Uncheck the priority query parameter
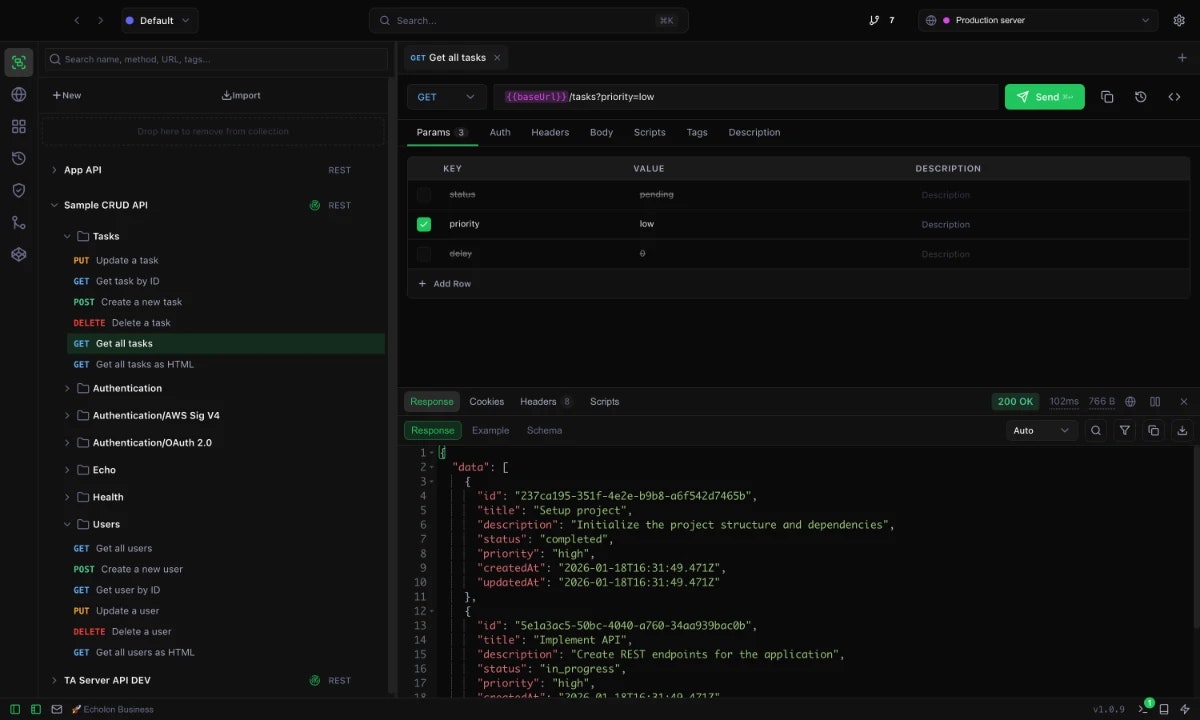 pos(423,224)
